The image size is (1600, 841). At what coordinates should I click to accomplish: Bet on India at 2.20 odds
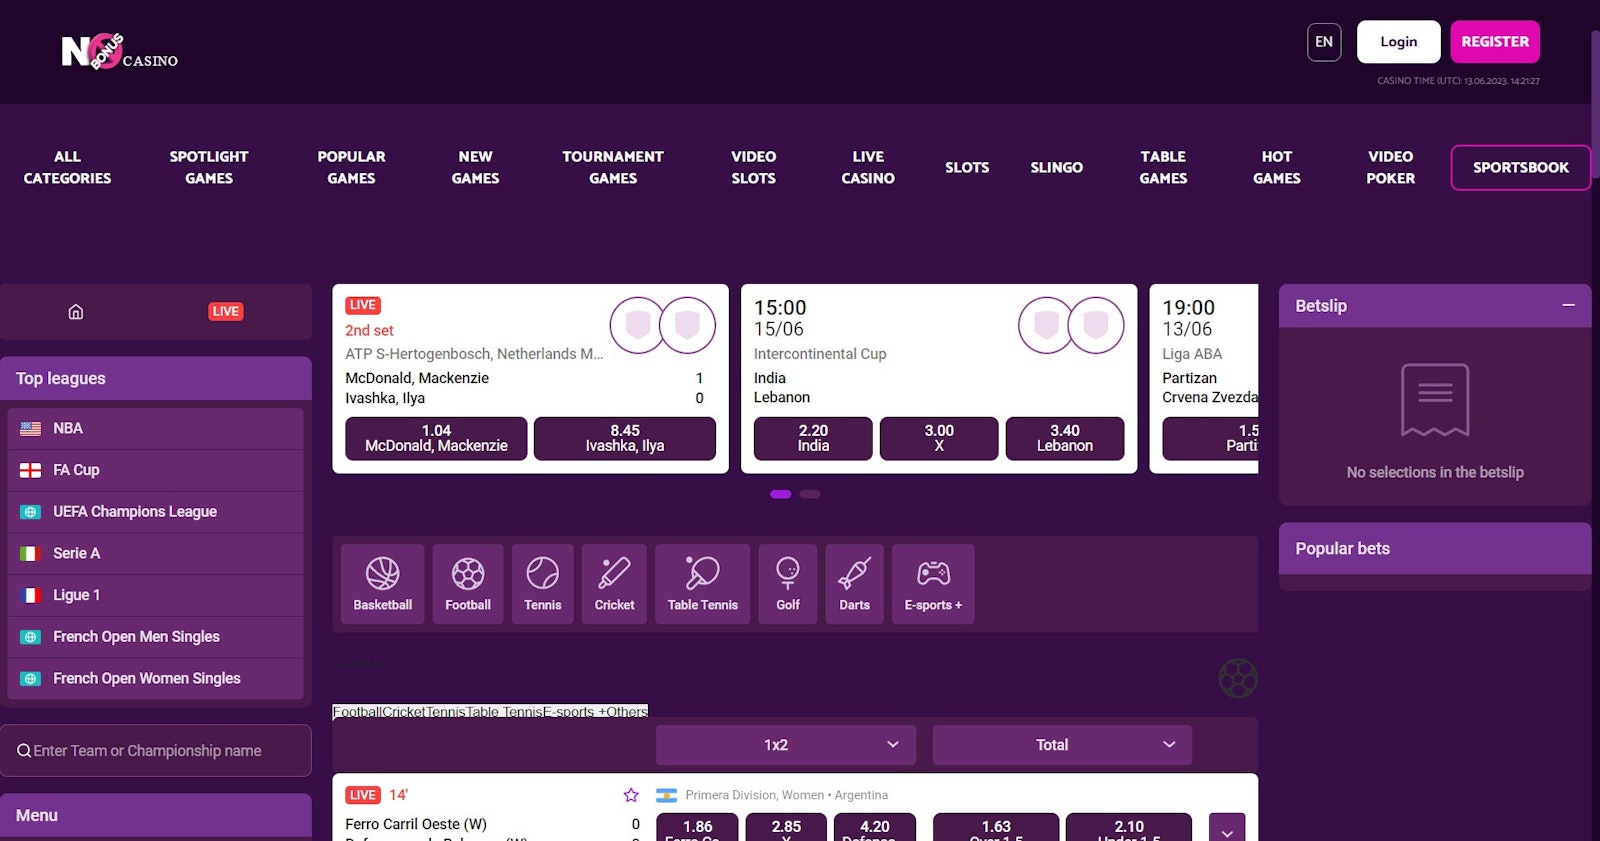click(812, 438)
